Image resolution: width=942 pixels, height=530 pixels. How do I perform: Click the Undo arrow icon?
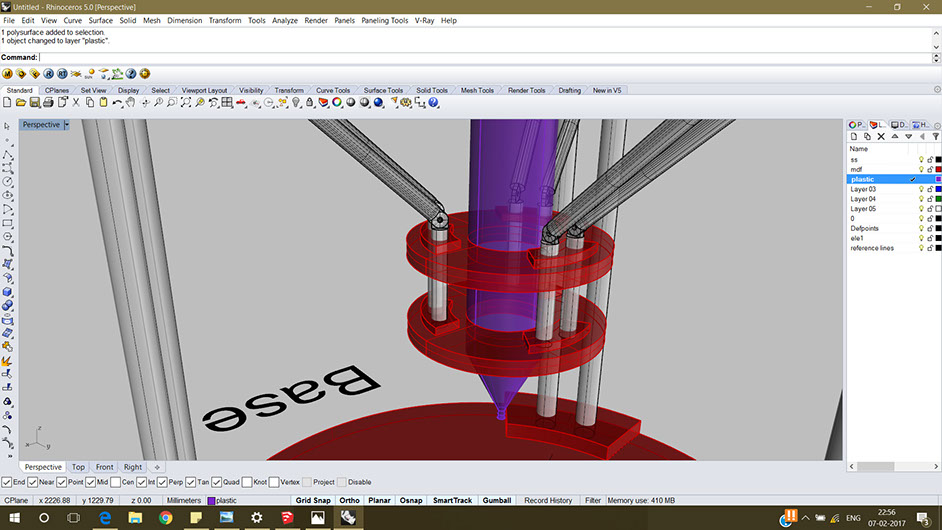(x=117, y=103)
